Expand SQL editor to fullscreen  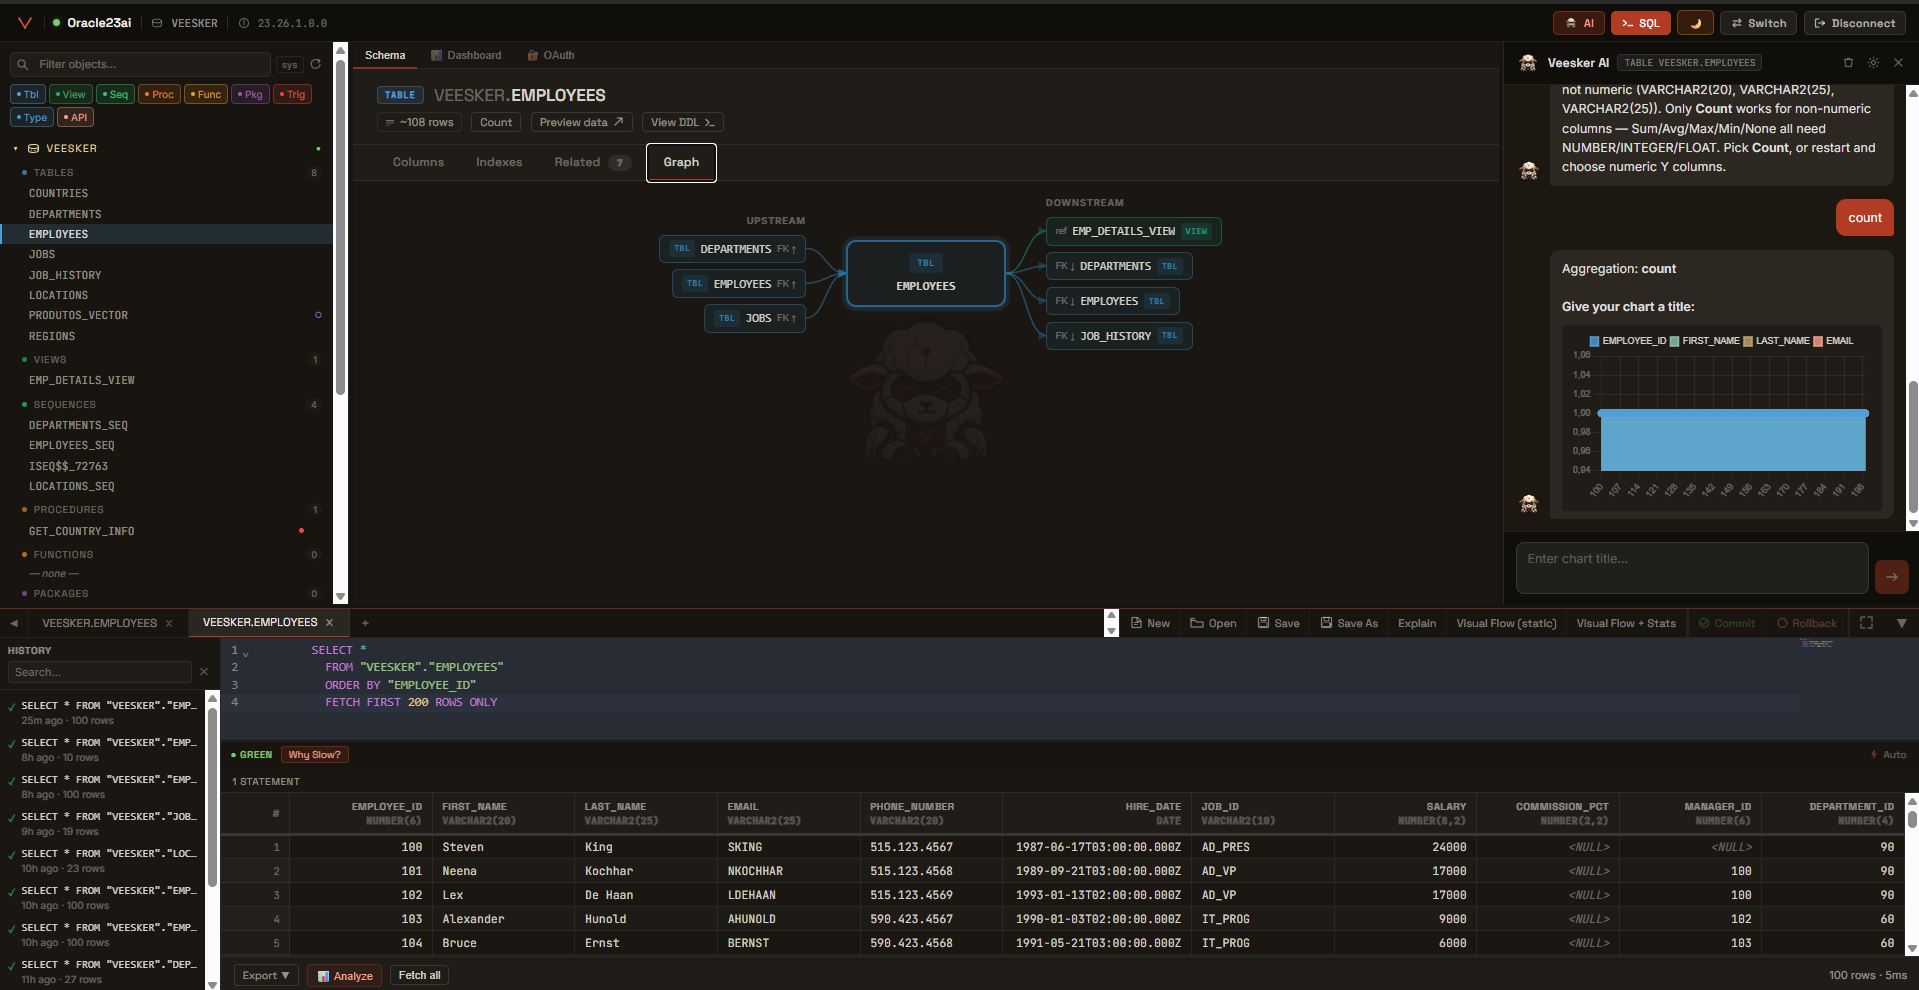pyautogui.click(x=1866, y=623)
